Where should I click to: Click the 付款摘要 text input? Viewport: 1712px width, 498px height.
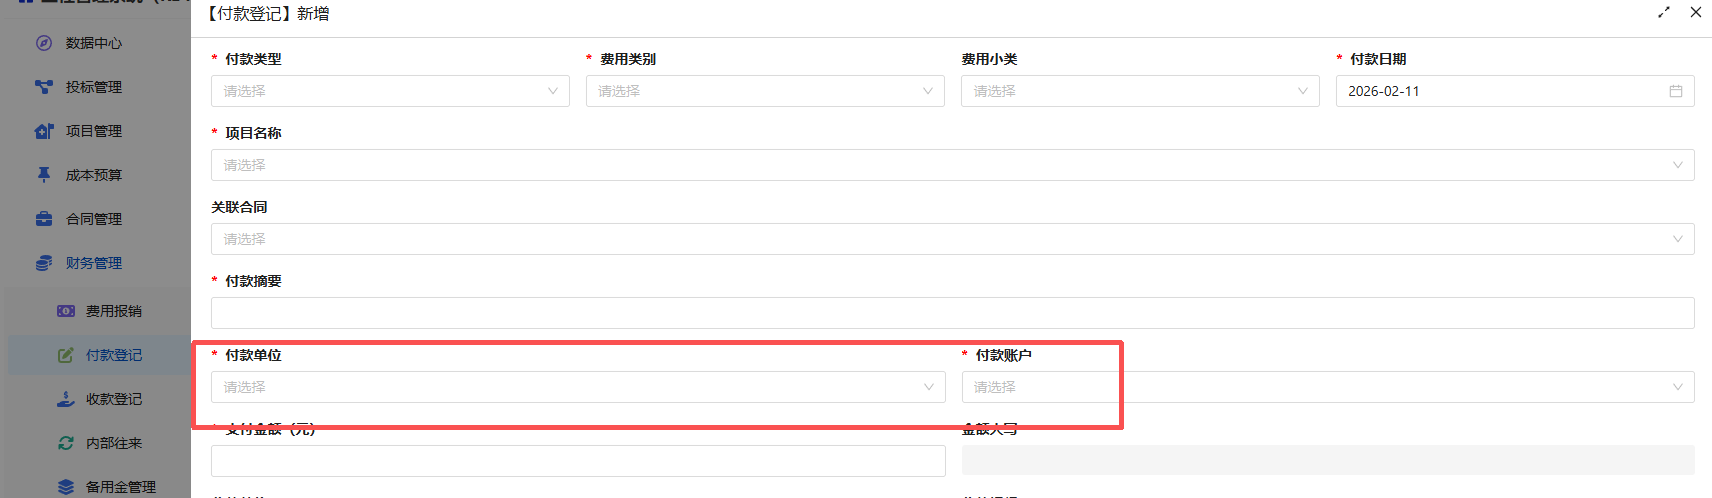952,313
